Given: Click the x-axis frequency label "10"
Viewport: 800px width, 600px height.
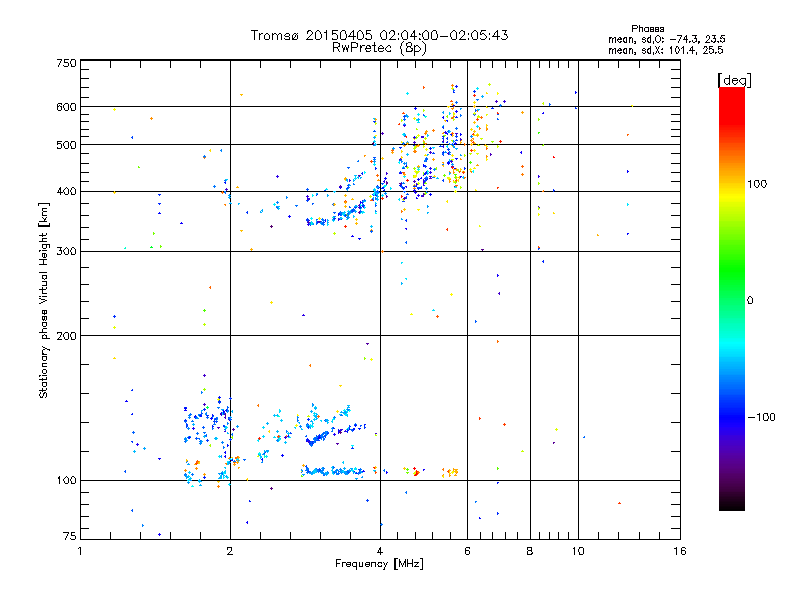Looking at the screenshot, I should coord(578,551).
